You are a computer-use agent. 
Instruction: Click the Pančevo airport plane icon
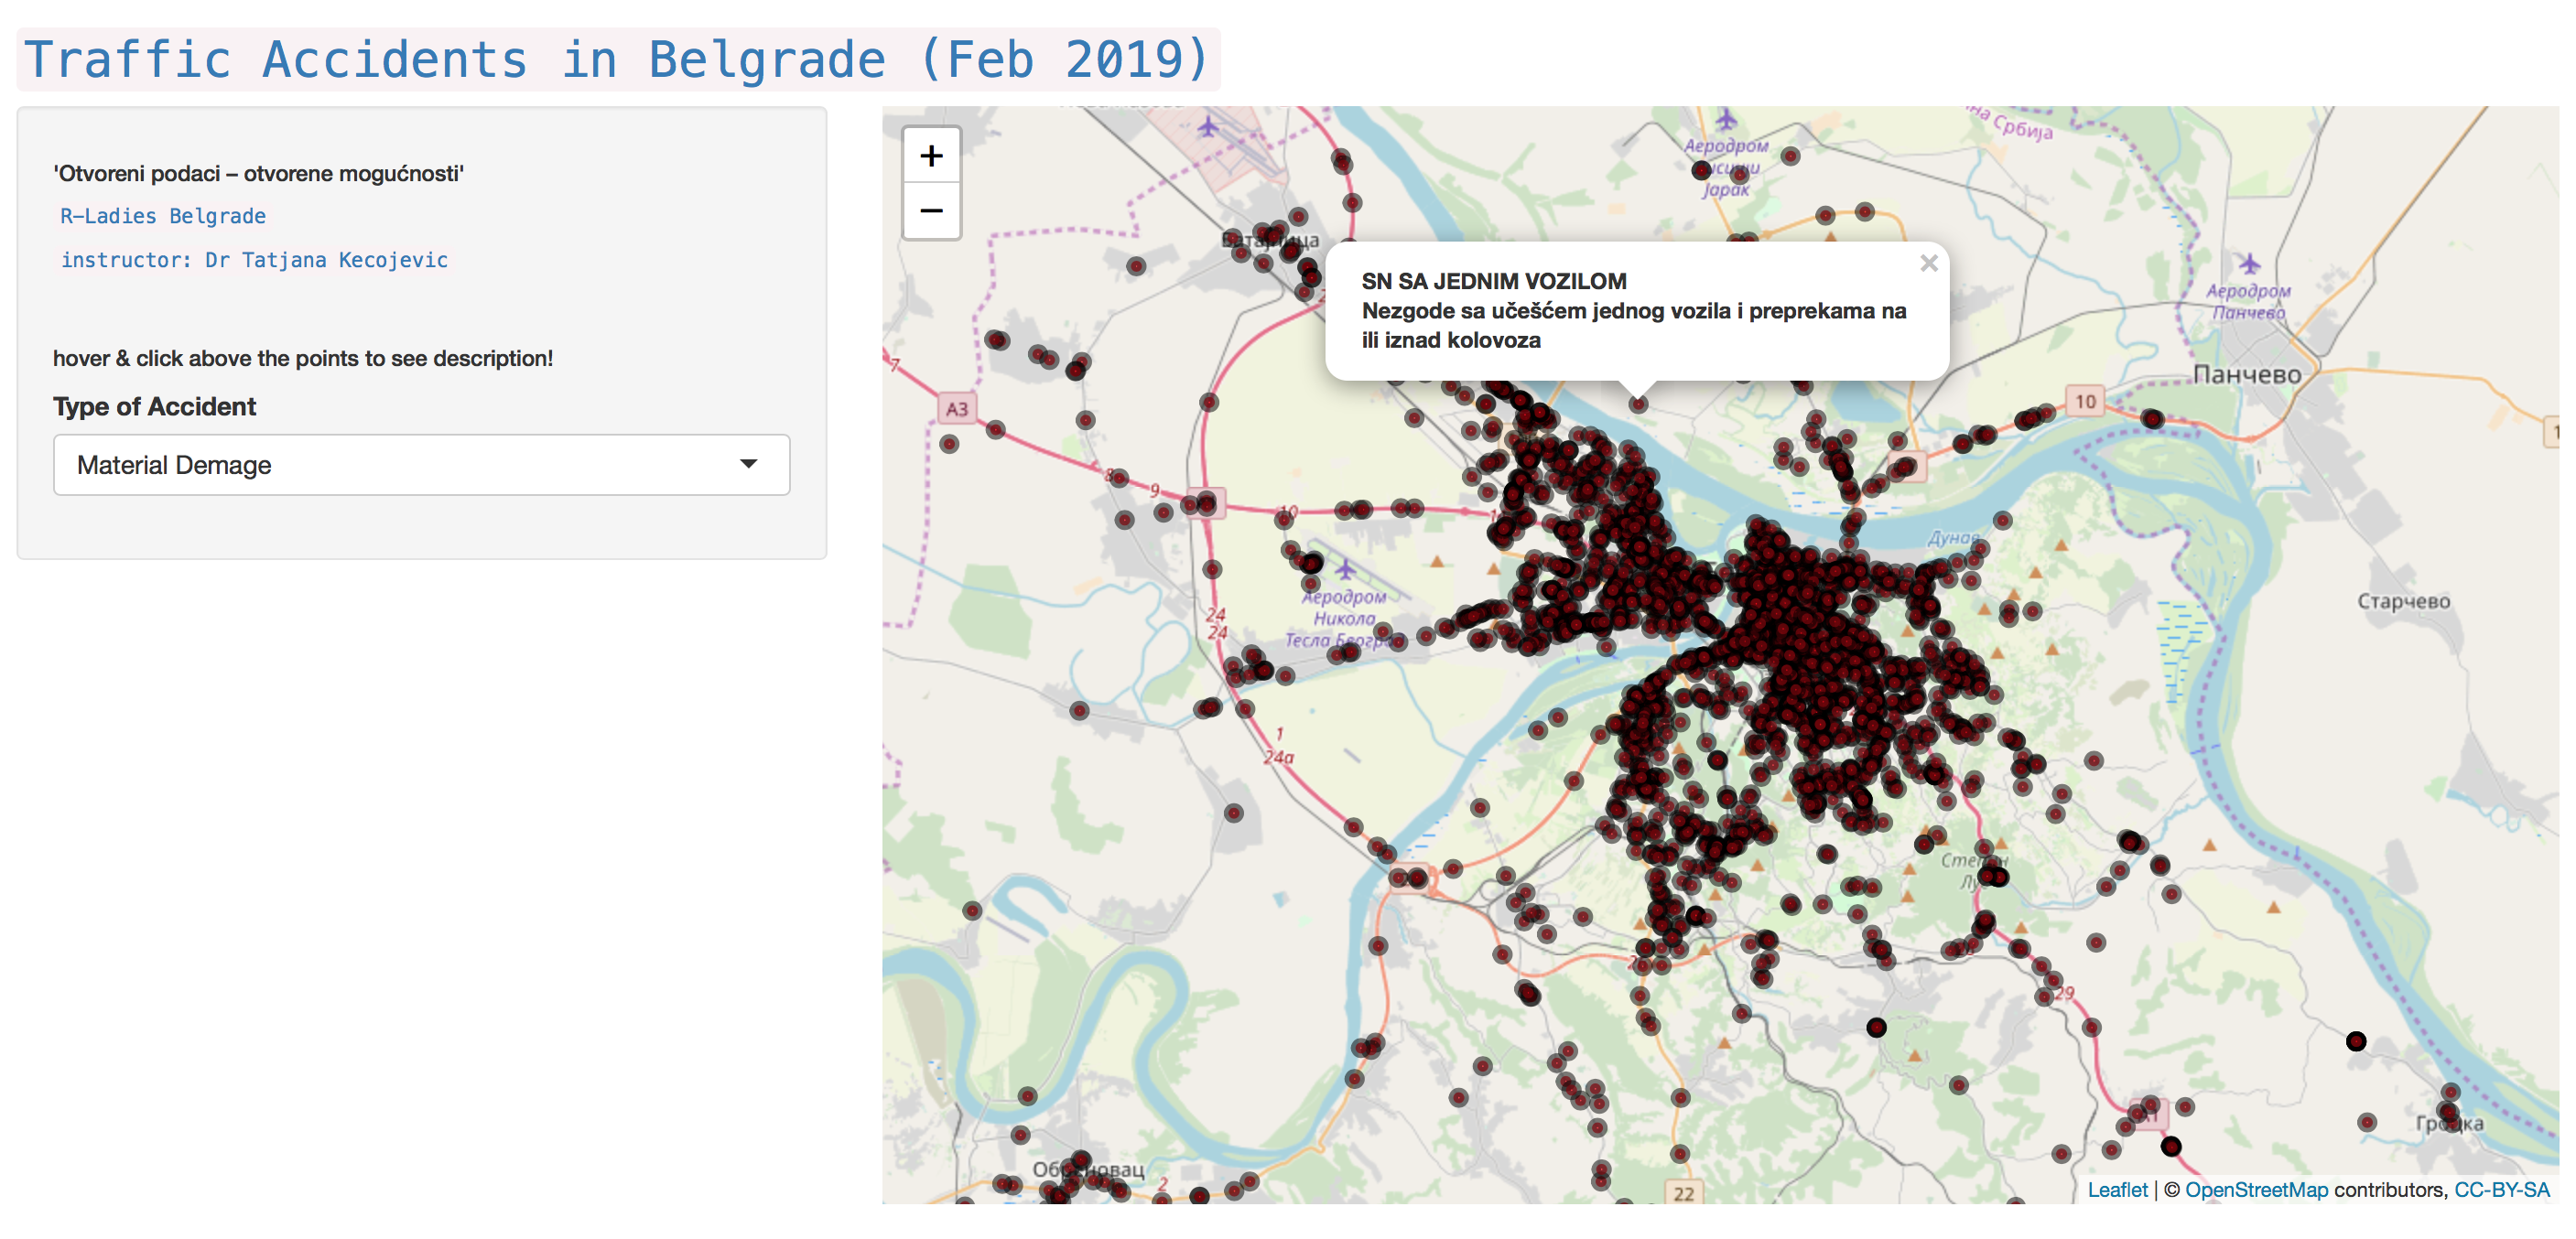click(2248, 263)
